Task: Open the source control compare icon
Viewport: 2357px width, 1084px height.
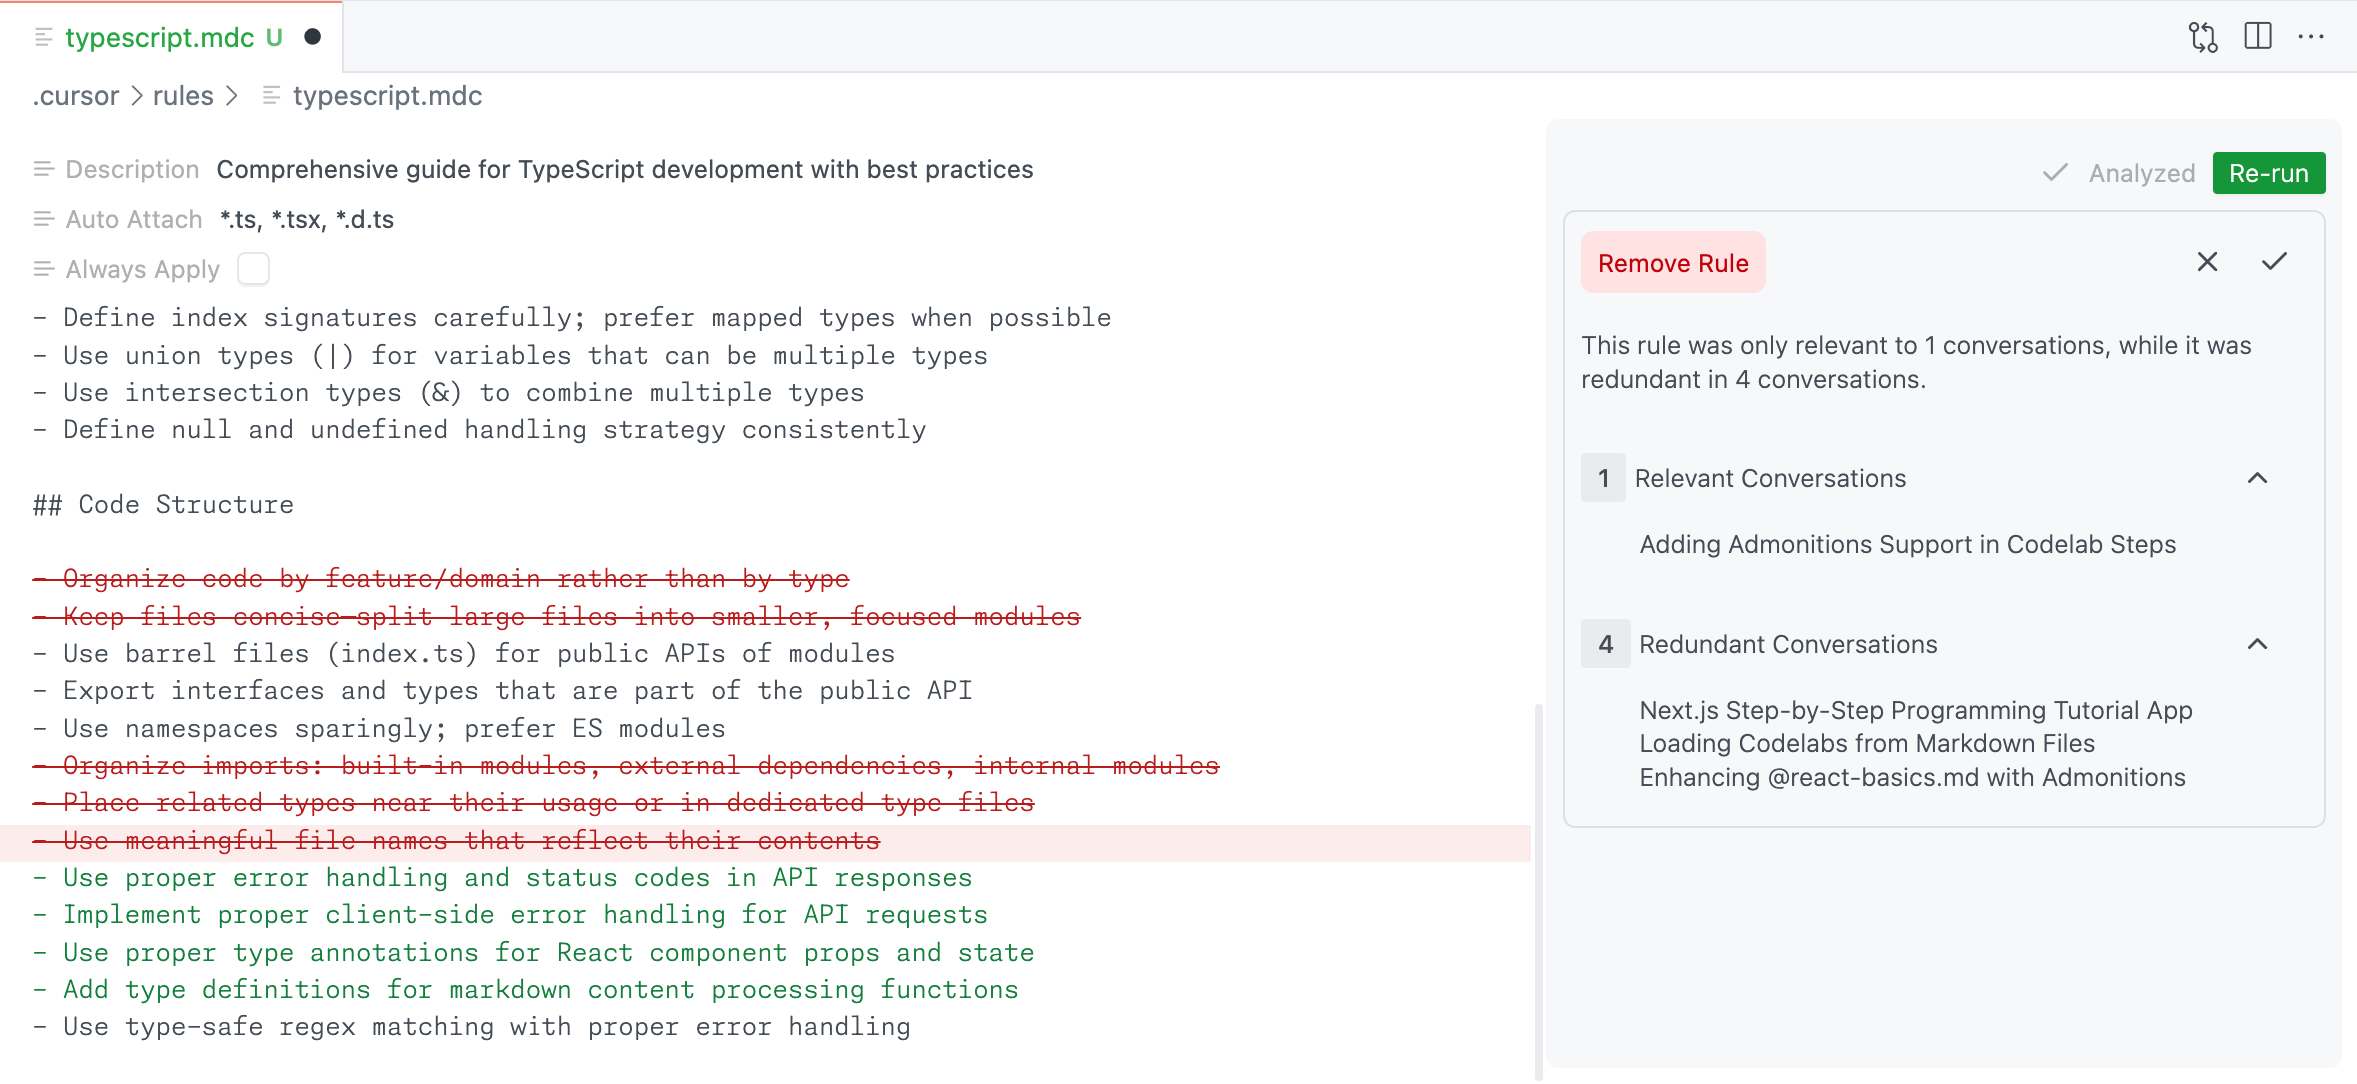Action: click(2204, 36)
